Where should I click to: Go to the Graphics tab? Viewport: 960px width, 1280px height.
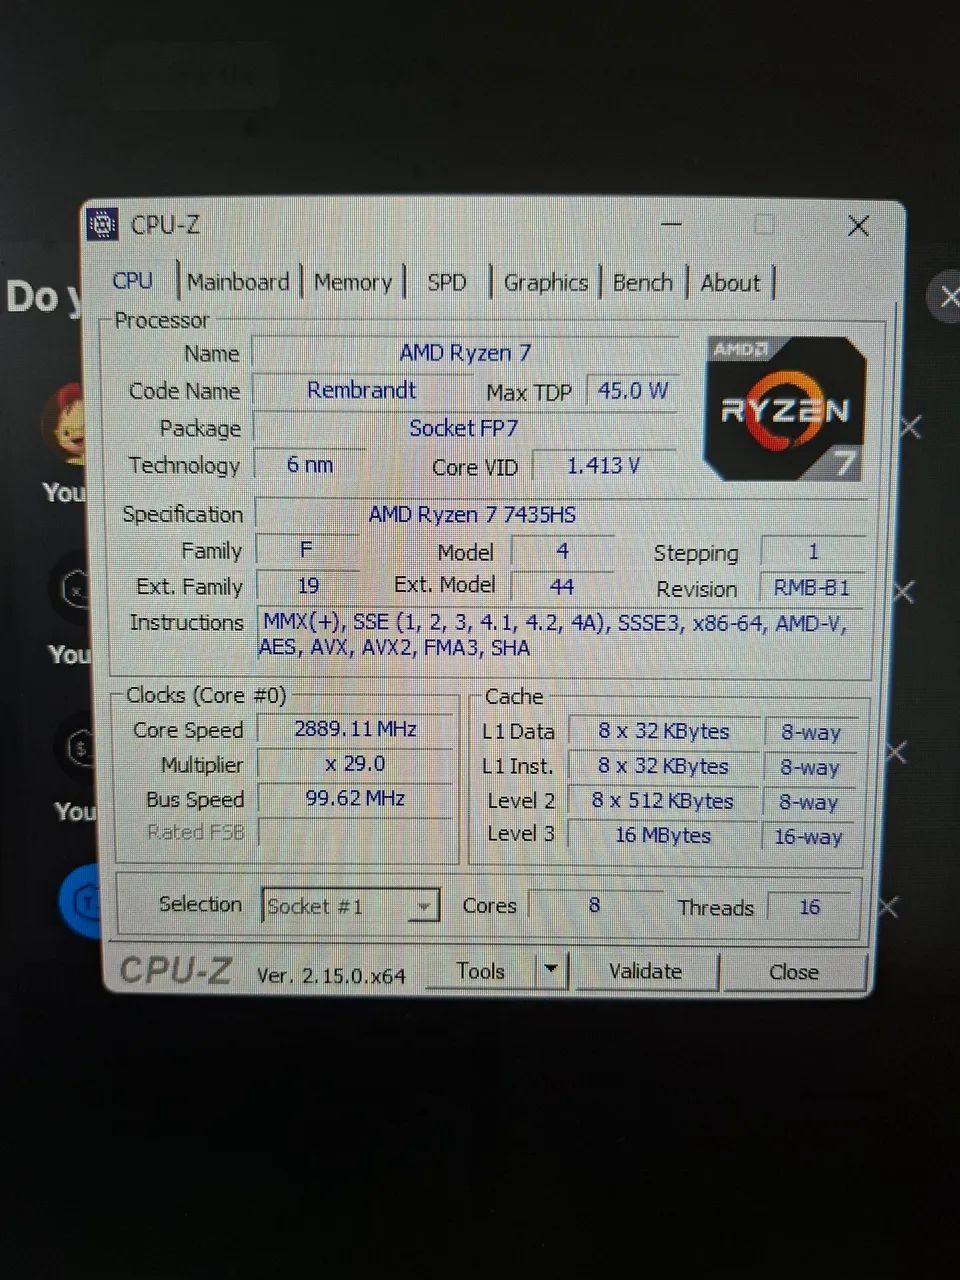tap(545, 283)
